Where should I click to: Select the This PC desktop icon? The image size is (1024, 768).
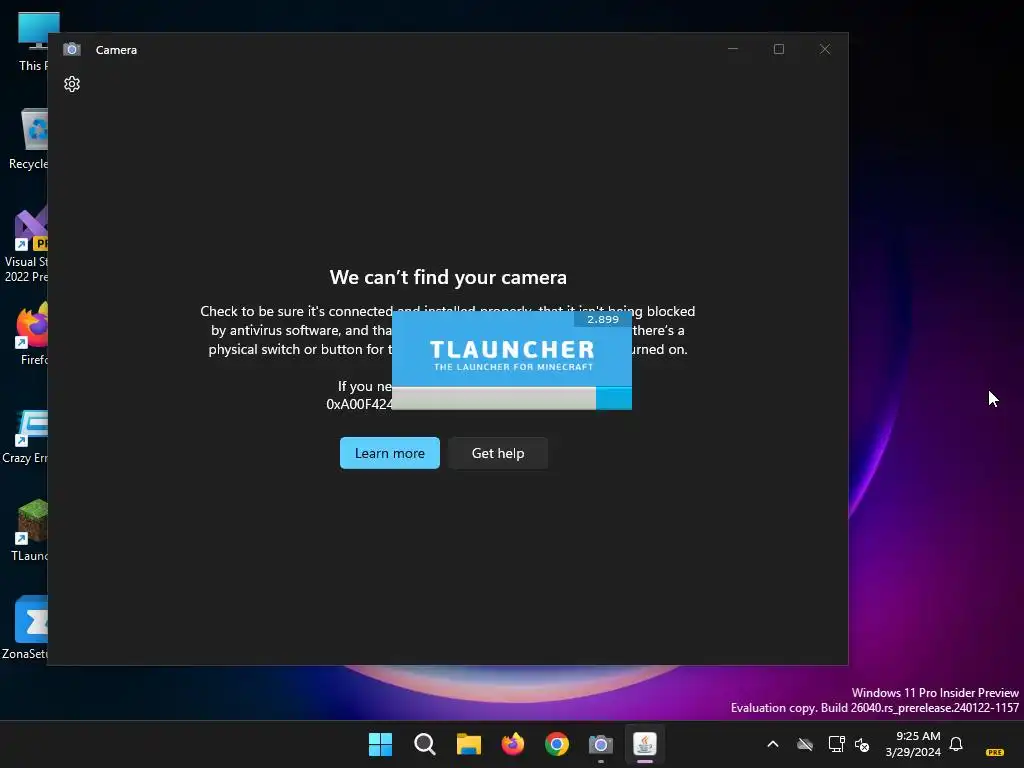[31, 41]
